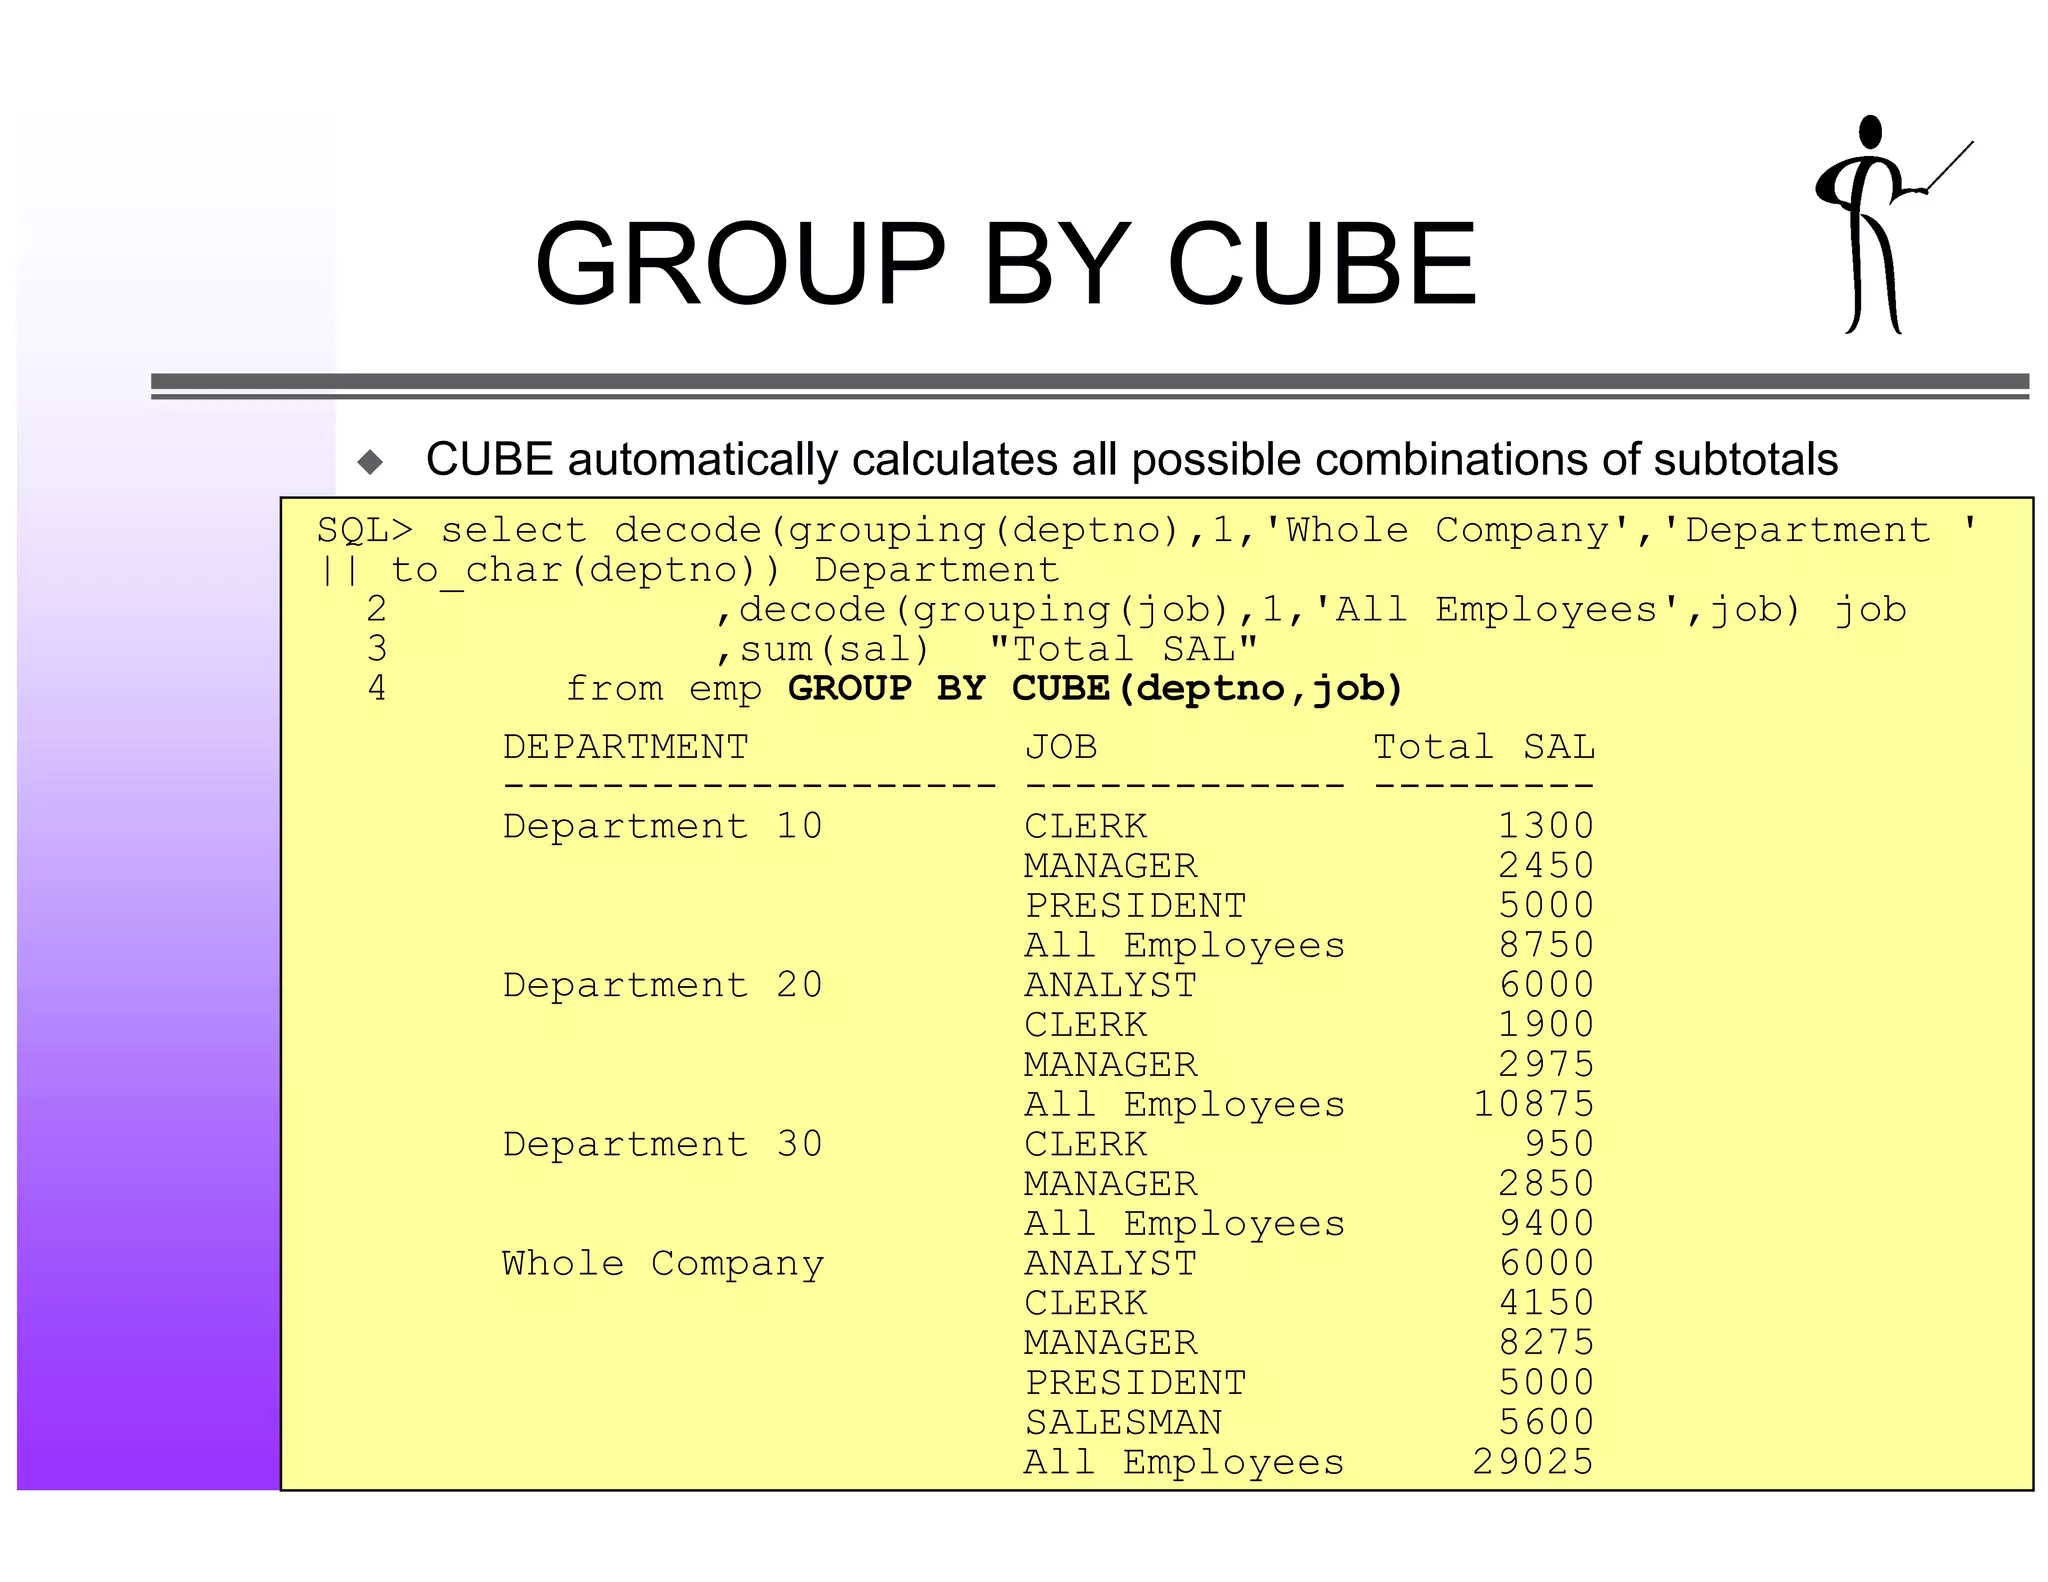Viewport: 2048px width, 1582px height.
Task: Click the value 950 for Department 30 CLERK
Action: tap(1558, 1144)
